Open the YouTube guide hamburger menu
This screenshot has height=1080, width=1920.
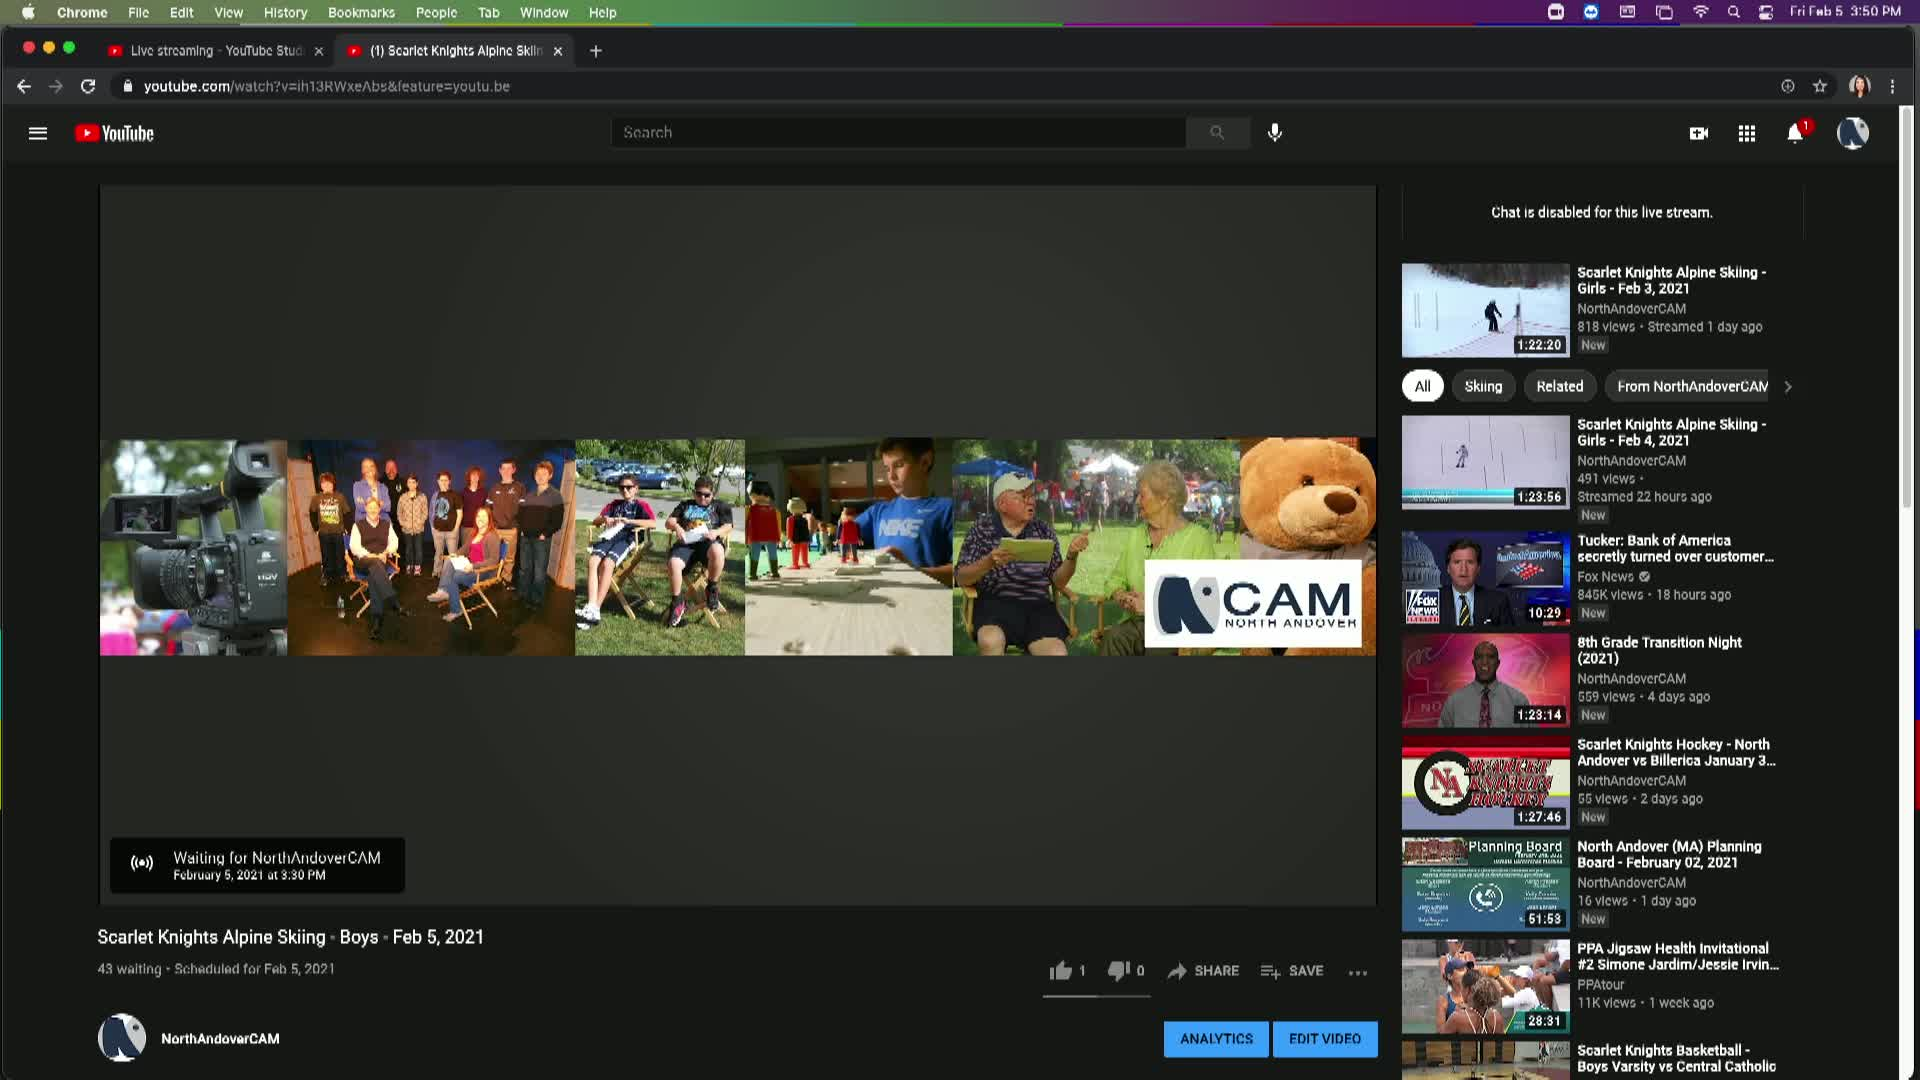click(x=38, y=133)
